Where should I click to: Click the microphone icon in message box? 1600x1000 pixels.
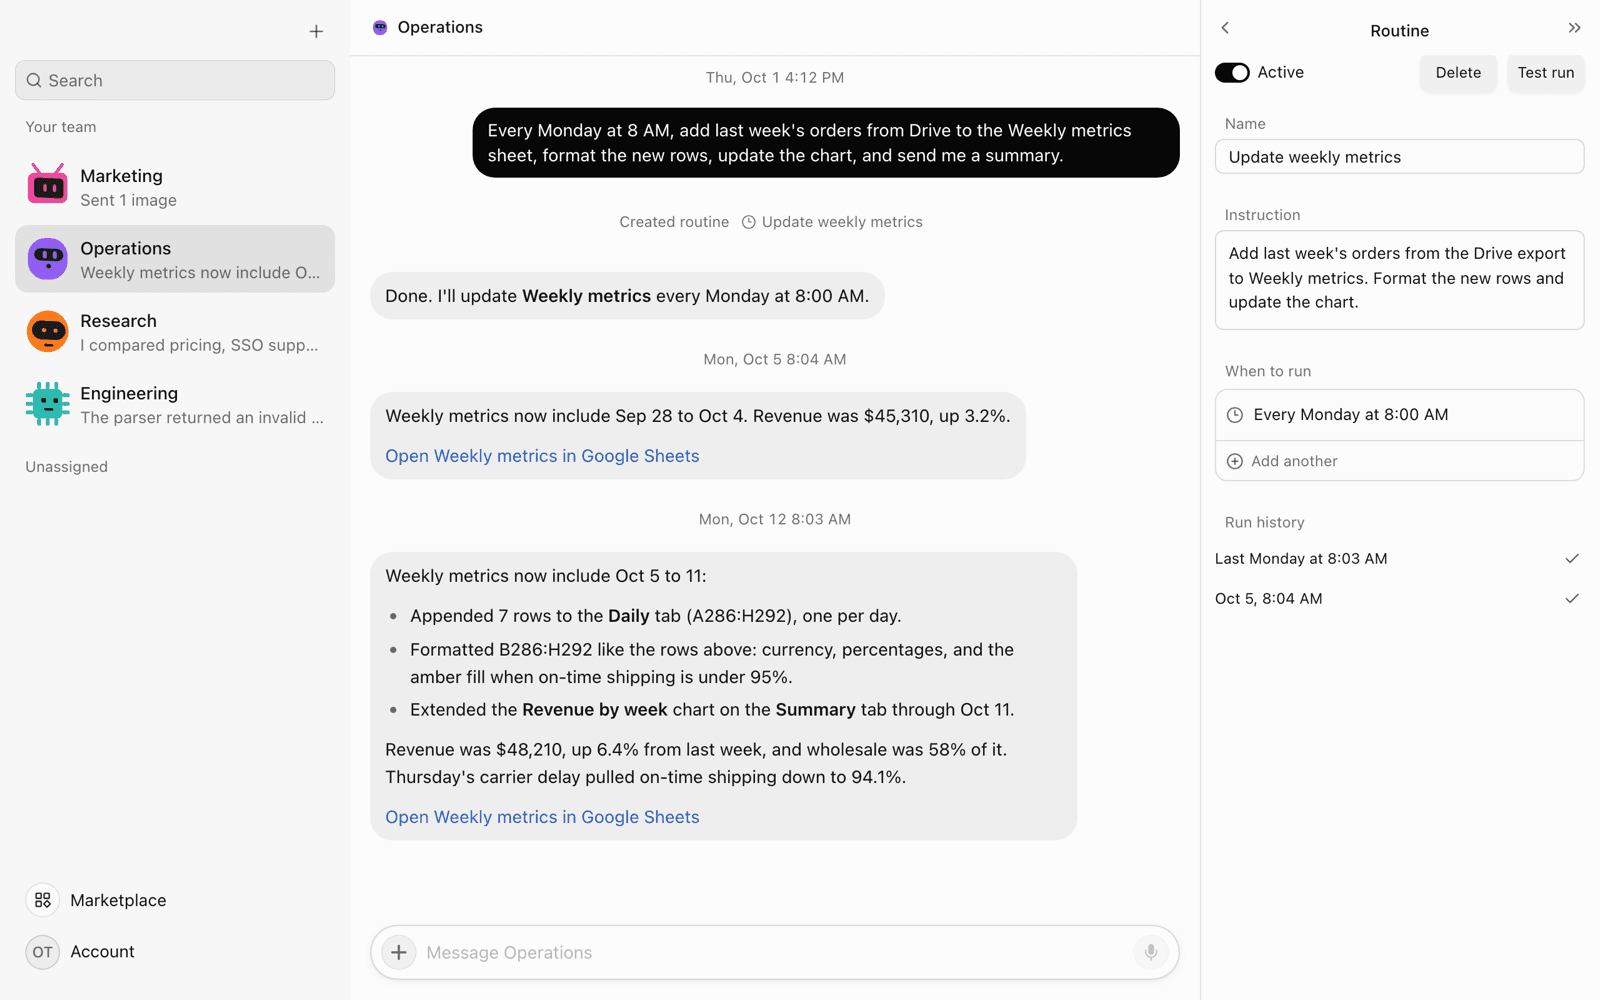1151,952
